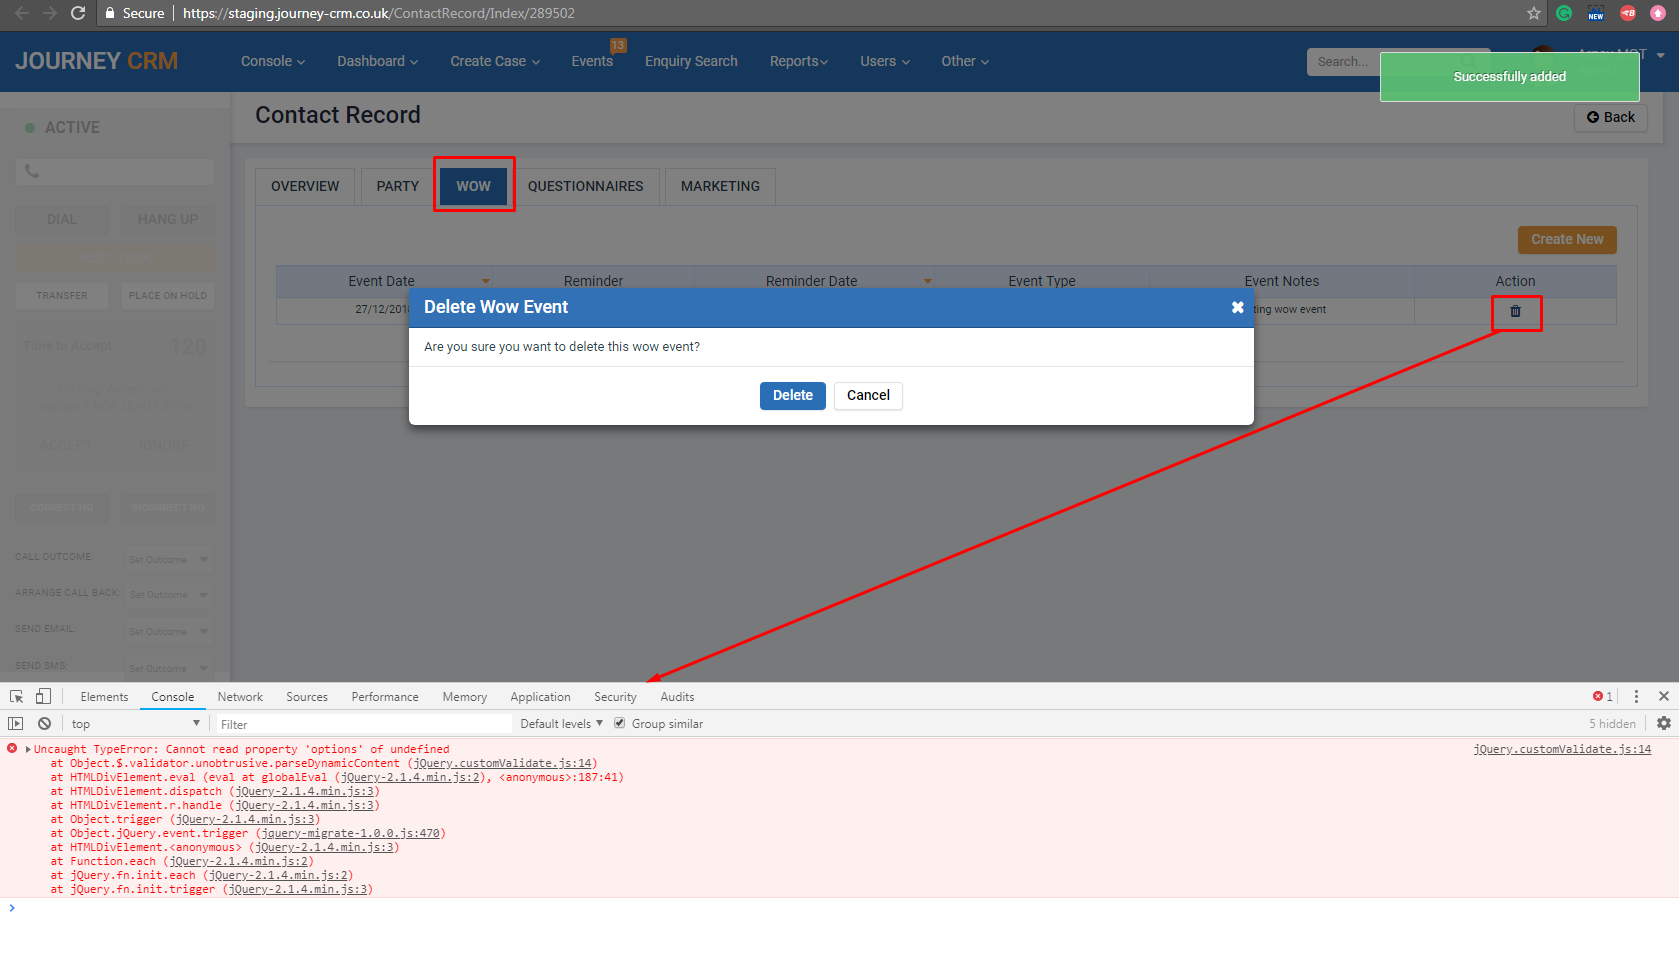Click the HANG UP button

pyautogui.click(x=168, y=219)
